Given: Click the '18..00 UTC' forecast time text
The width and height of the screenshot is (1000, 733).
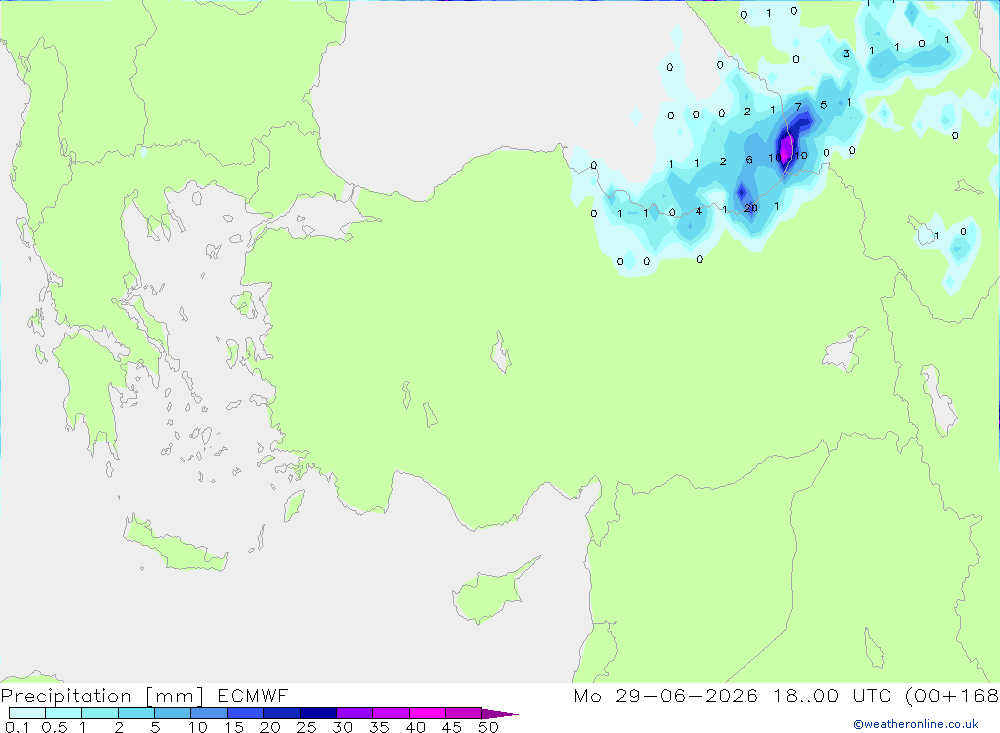Looking at the screenshot, I should (834, 695).
